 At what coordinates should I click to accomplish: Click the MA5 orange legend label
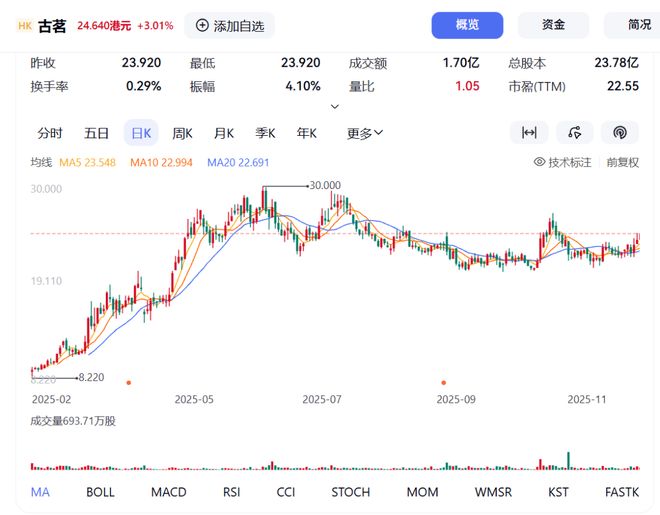[x=87, y=162]
